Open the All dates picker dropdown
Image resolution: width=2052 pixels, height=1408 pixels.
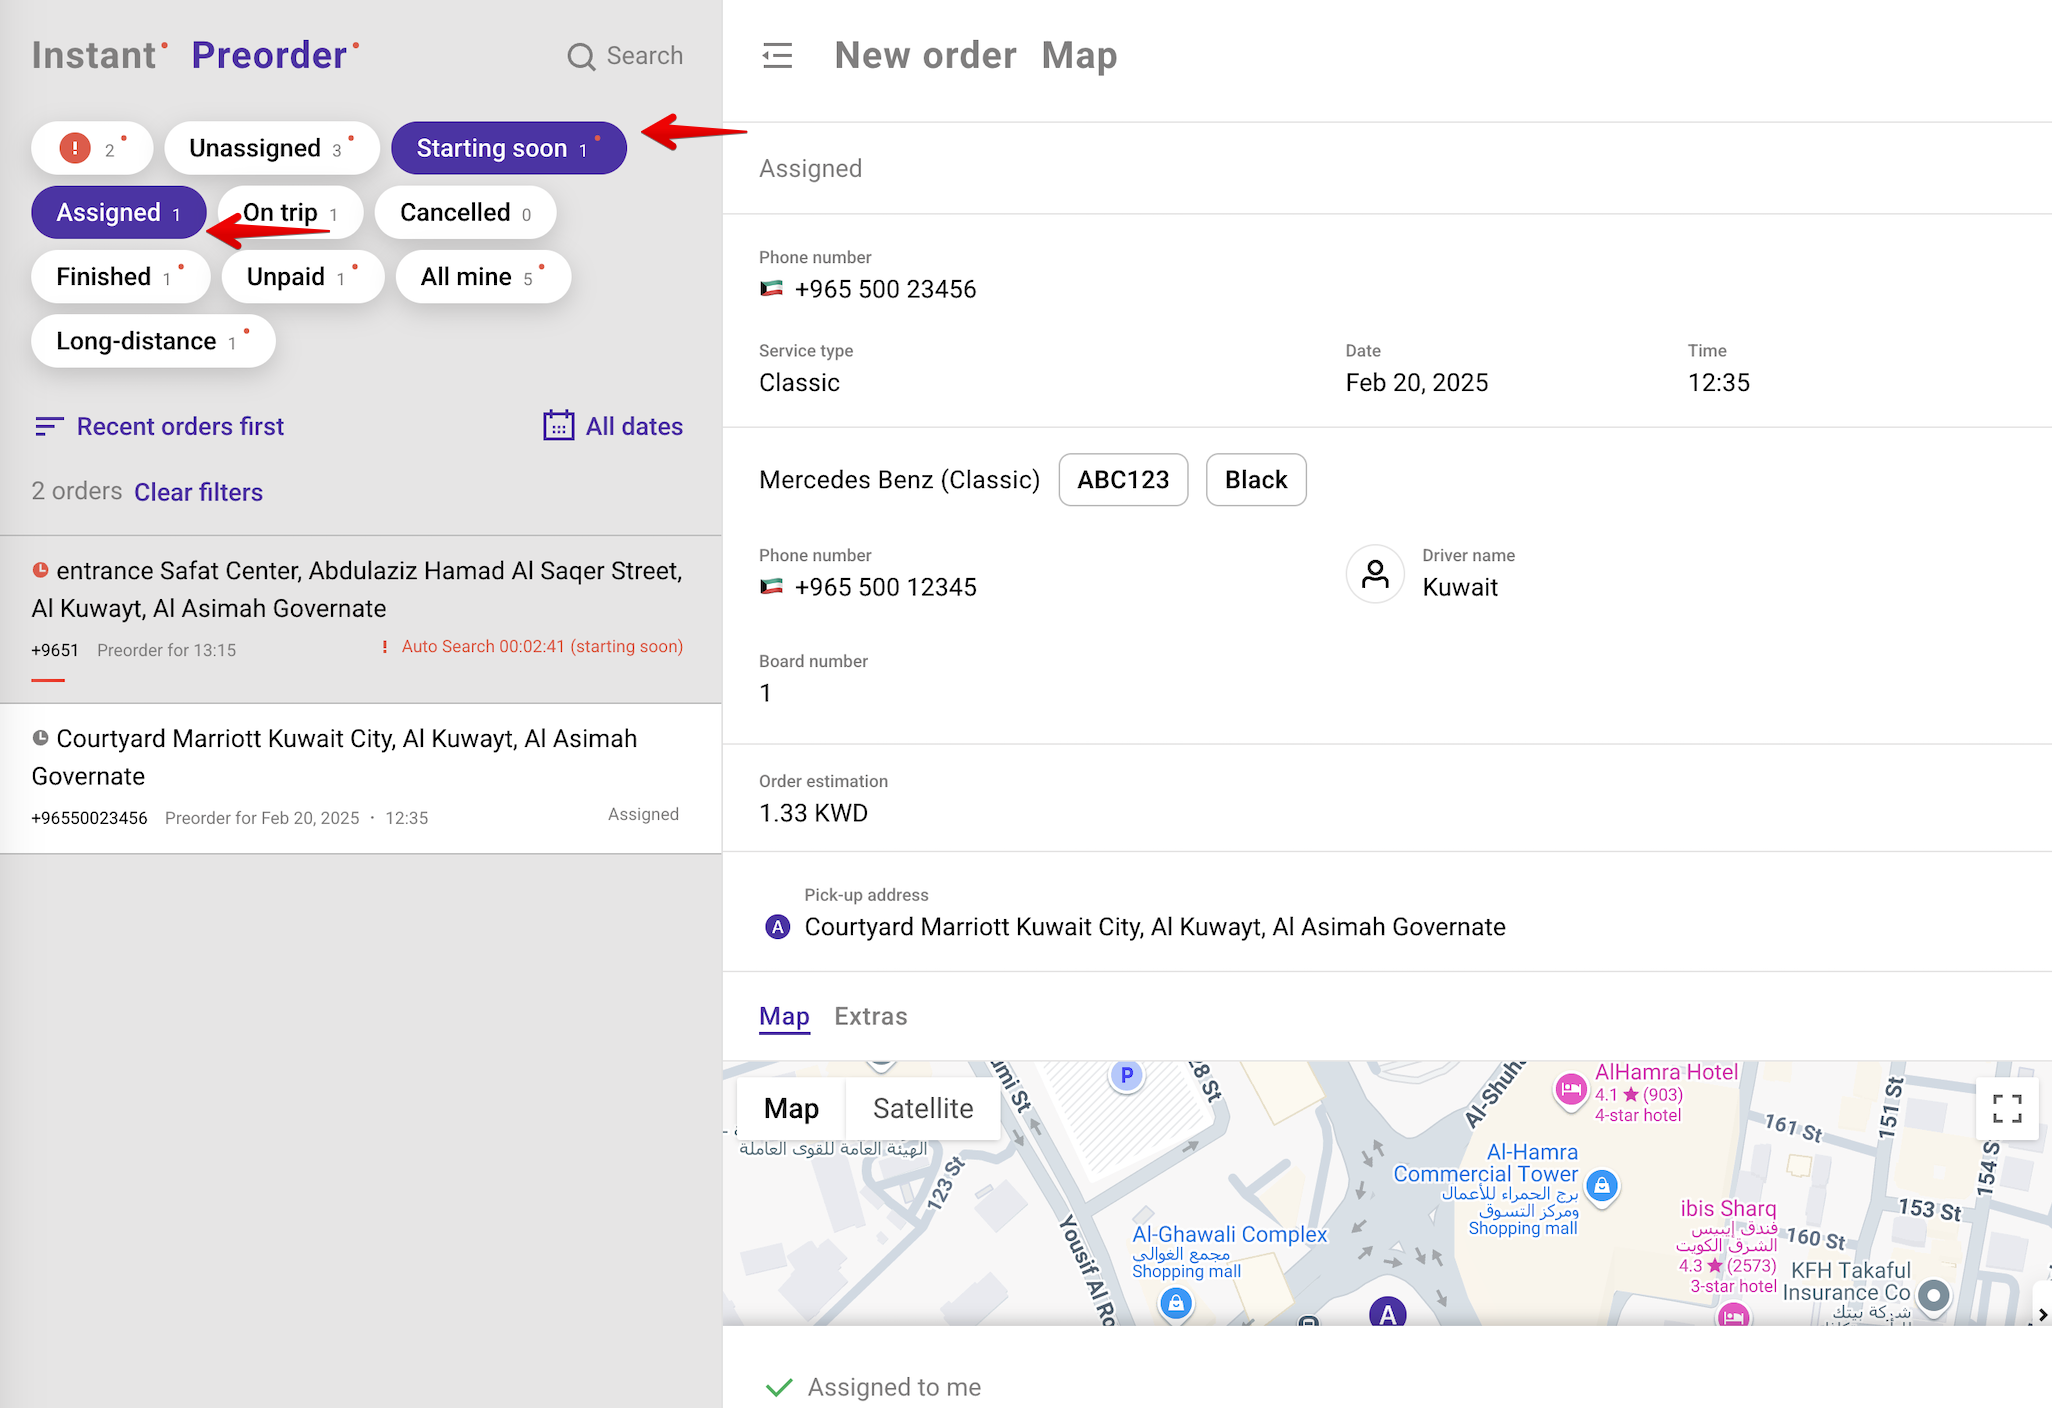[x=633, y=427]
